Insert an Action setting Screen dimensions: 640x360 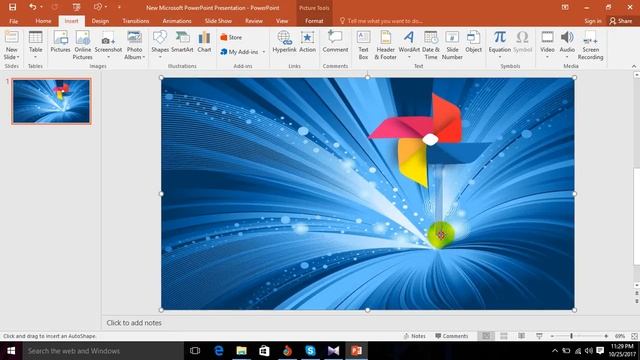pyautogui.click(x=307, y=42)
